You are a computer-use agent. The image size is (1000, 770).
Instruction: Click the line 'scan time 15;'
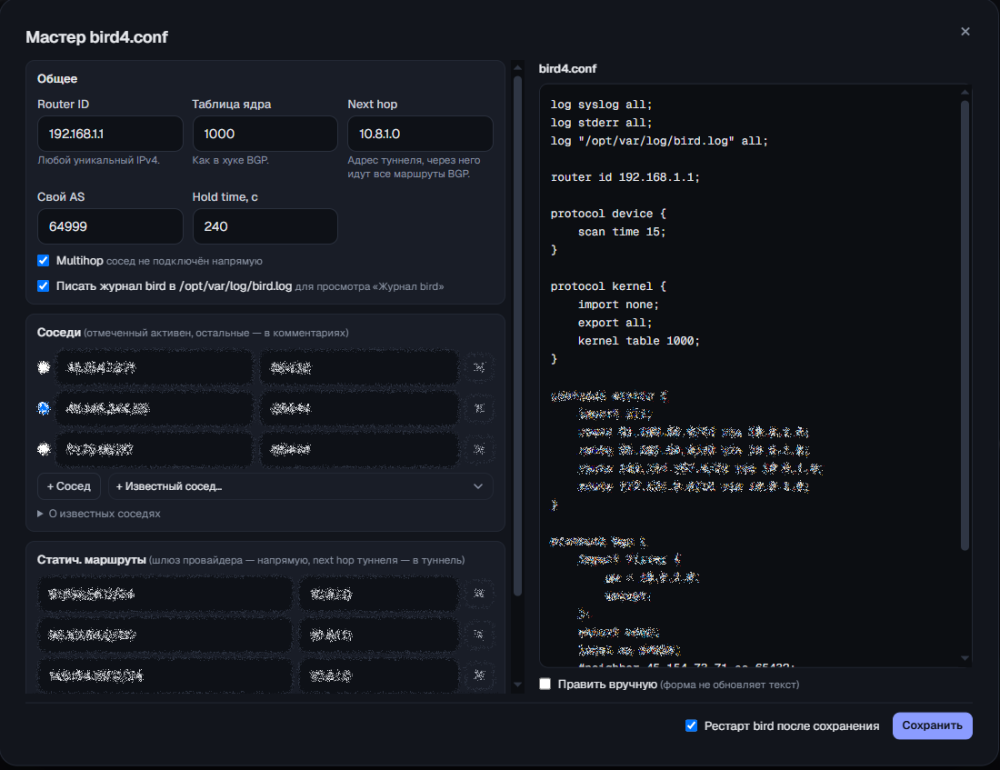point(622,232)
